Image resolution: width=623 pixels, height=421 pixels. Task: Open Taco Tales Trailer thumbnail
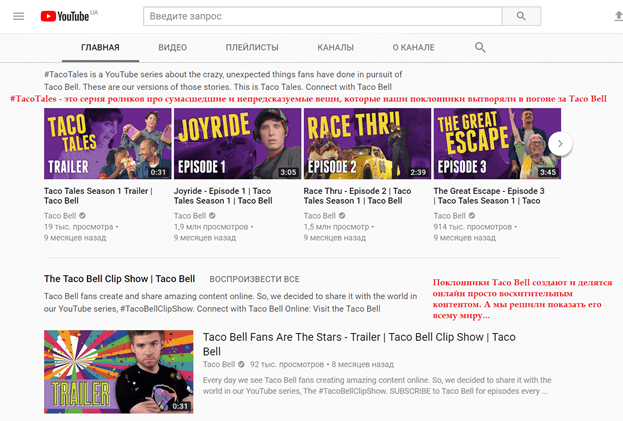108,143
